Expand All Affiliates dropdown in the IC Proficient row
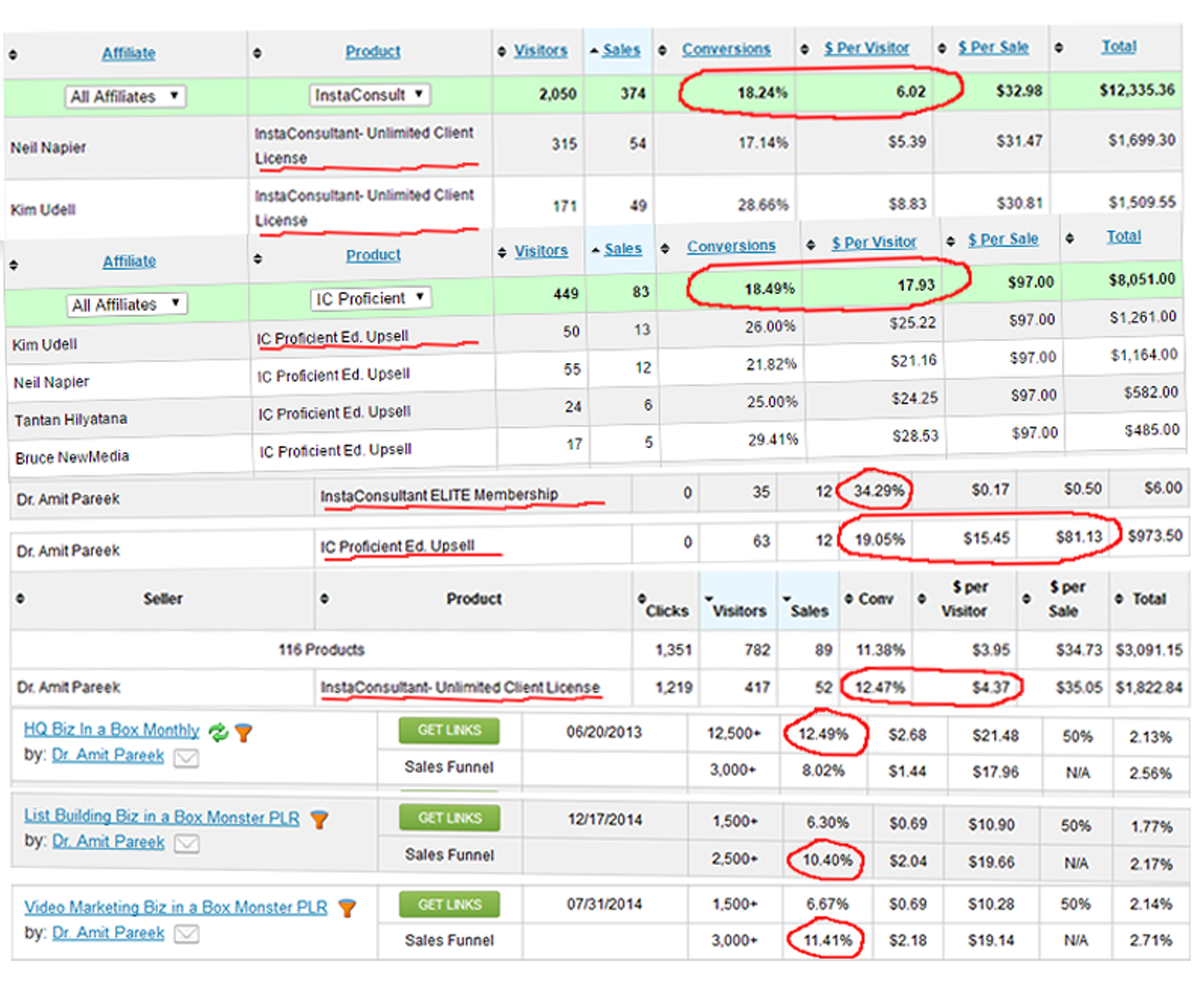1200x1000 pixels. coord(128,304)
